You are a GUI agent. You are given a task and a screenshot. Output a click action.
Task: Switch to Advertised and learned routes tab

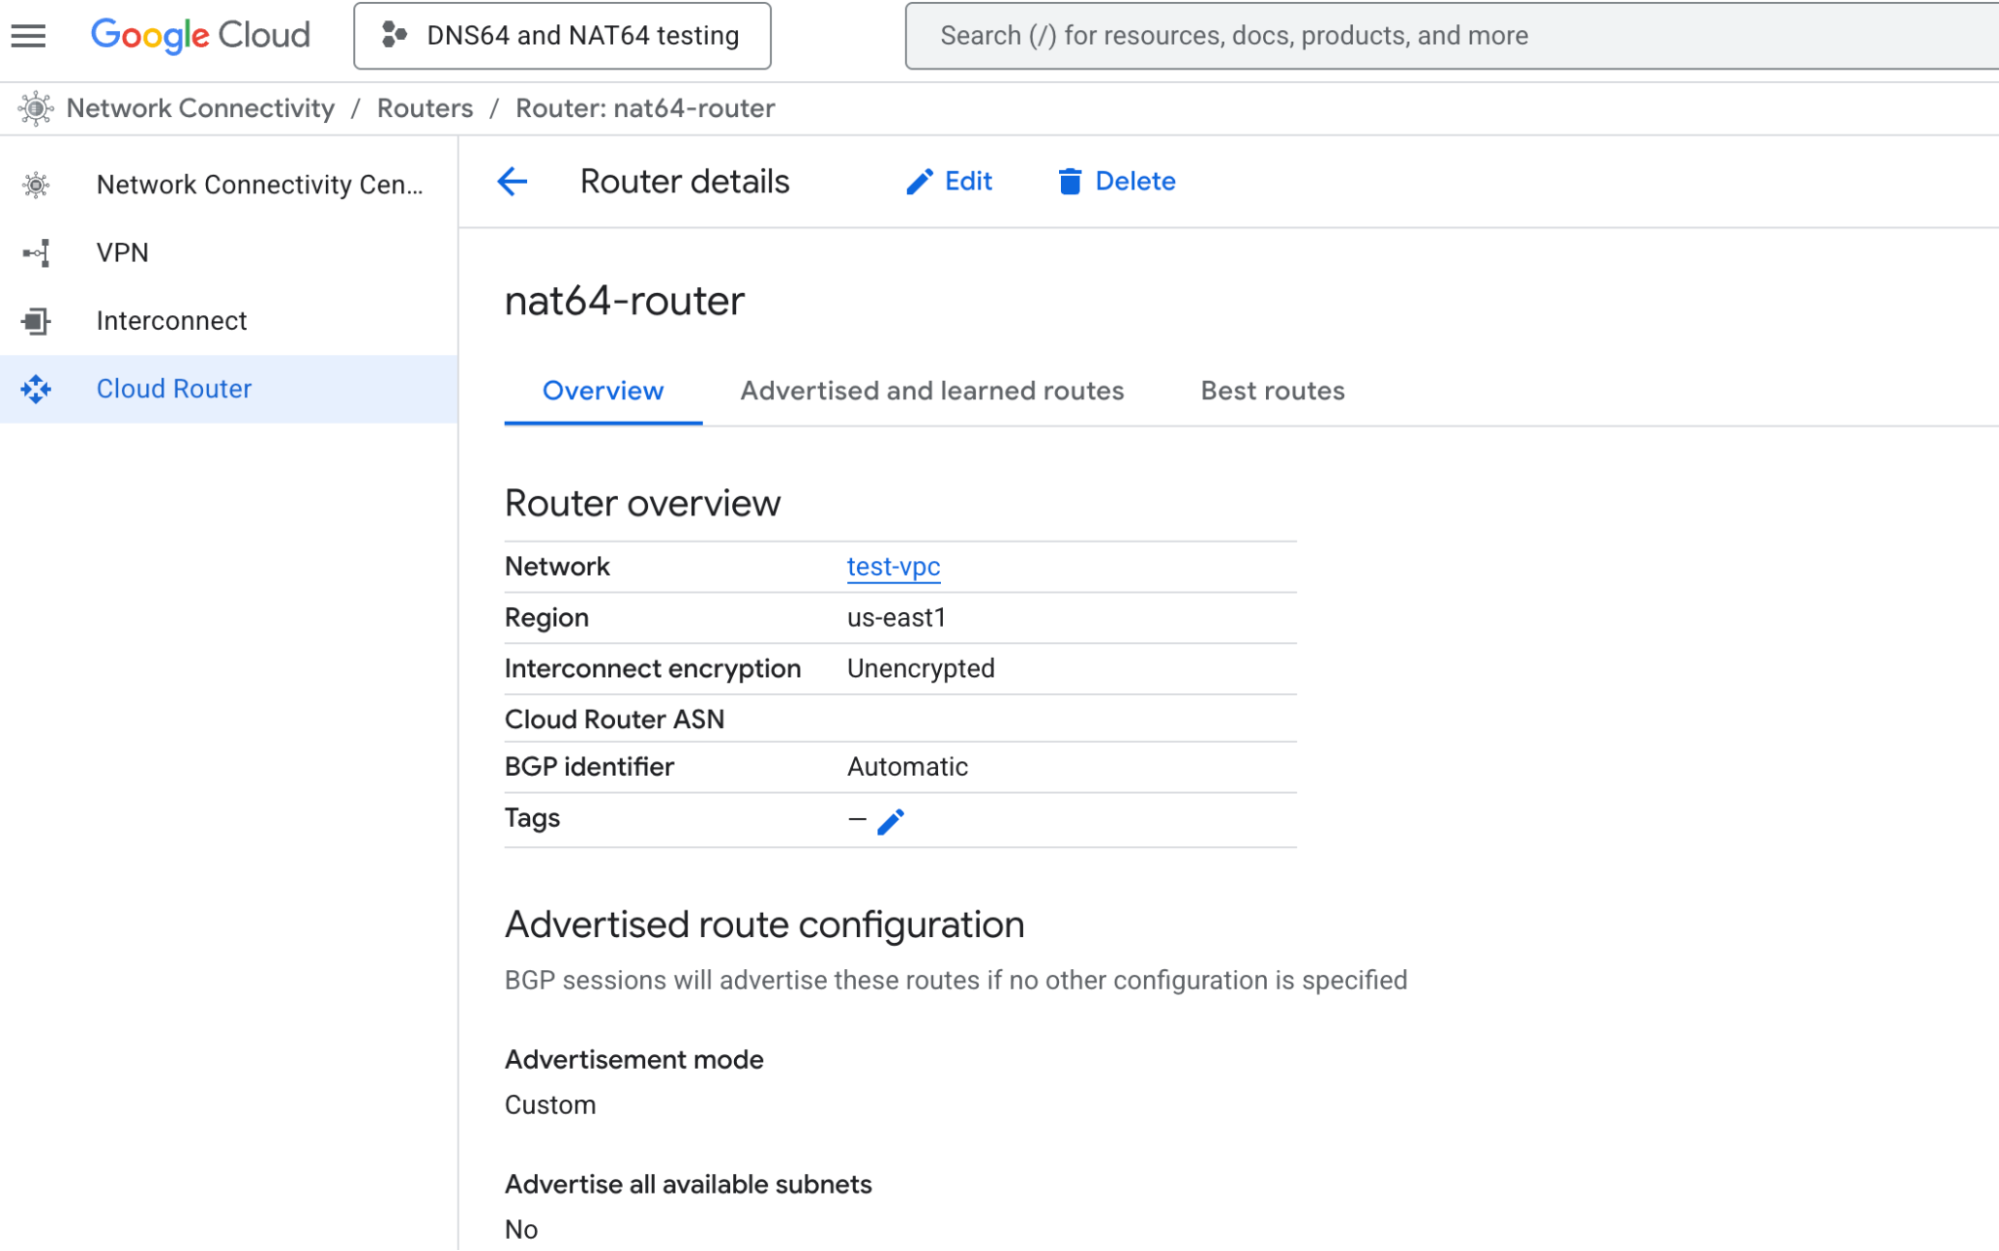(931, 391)
